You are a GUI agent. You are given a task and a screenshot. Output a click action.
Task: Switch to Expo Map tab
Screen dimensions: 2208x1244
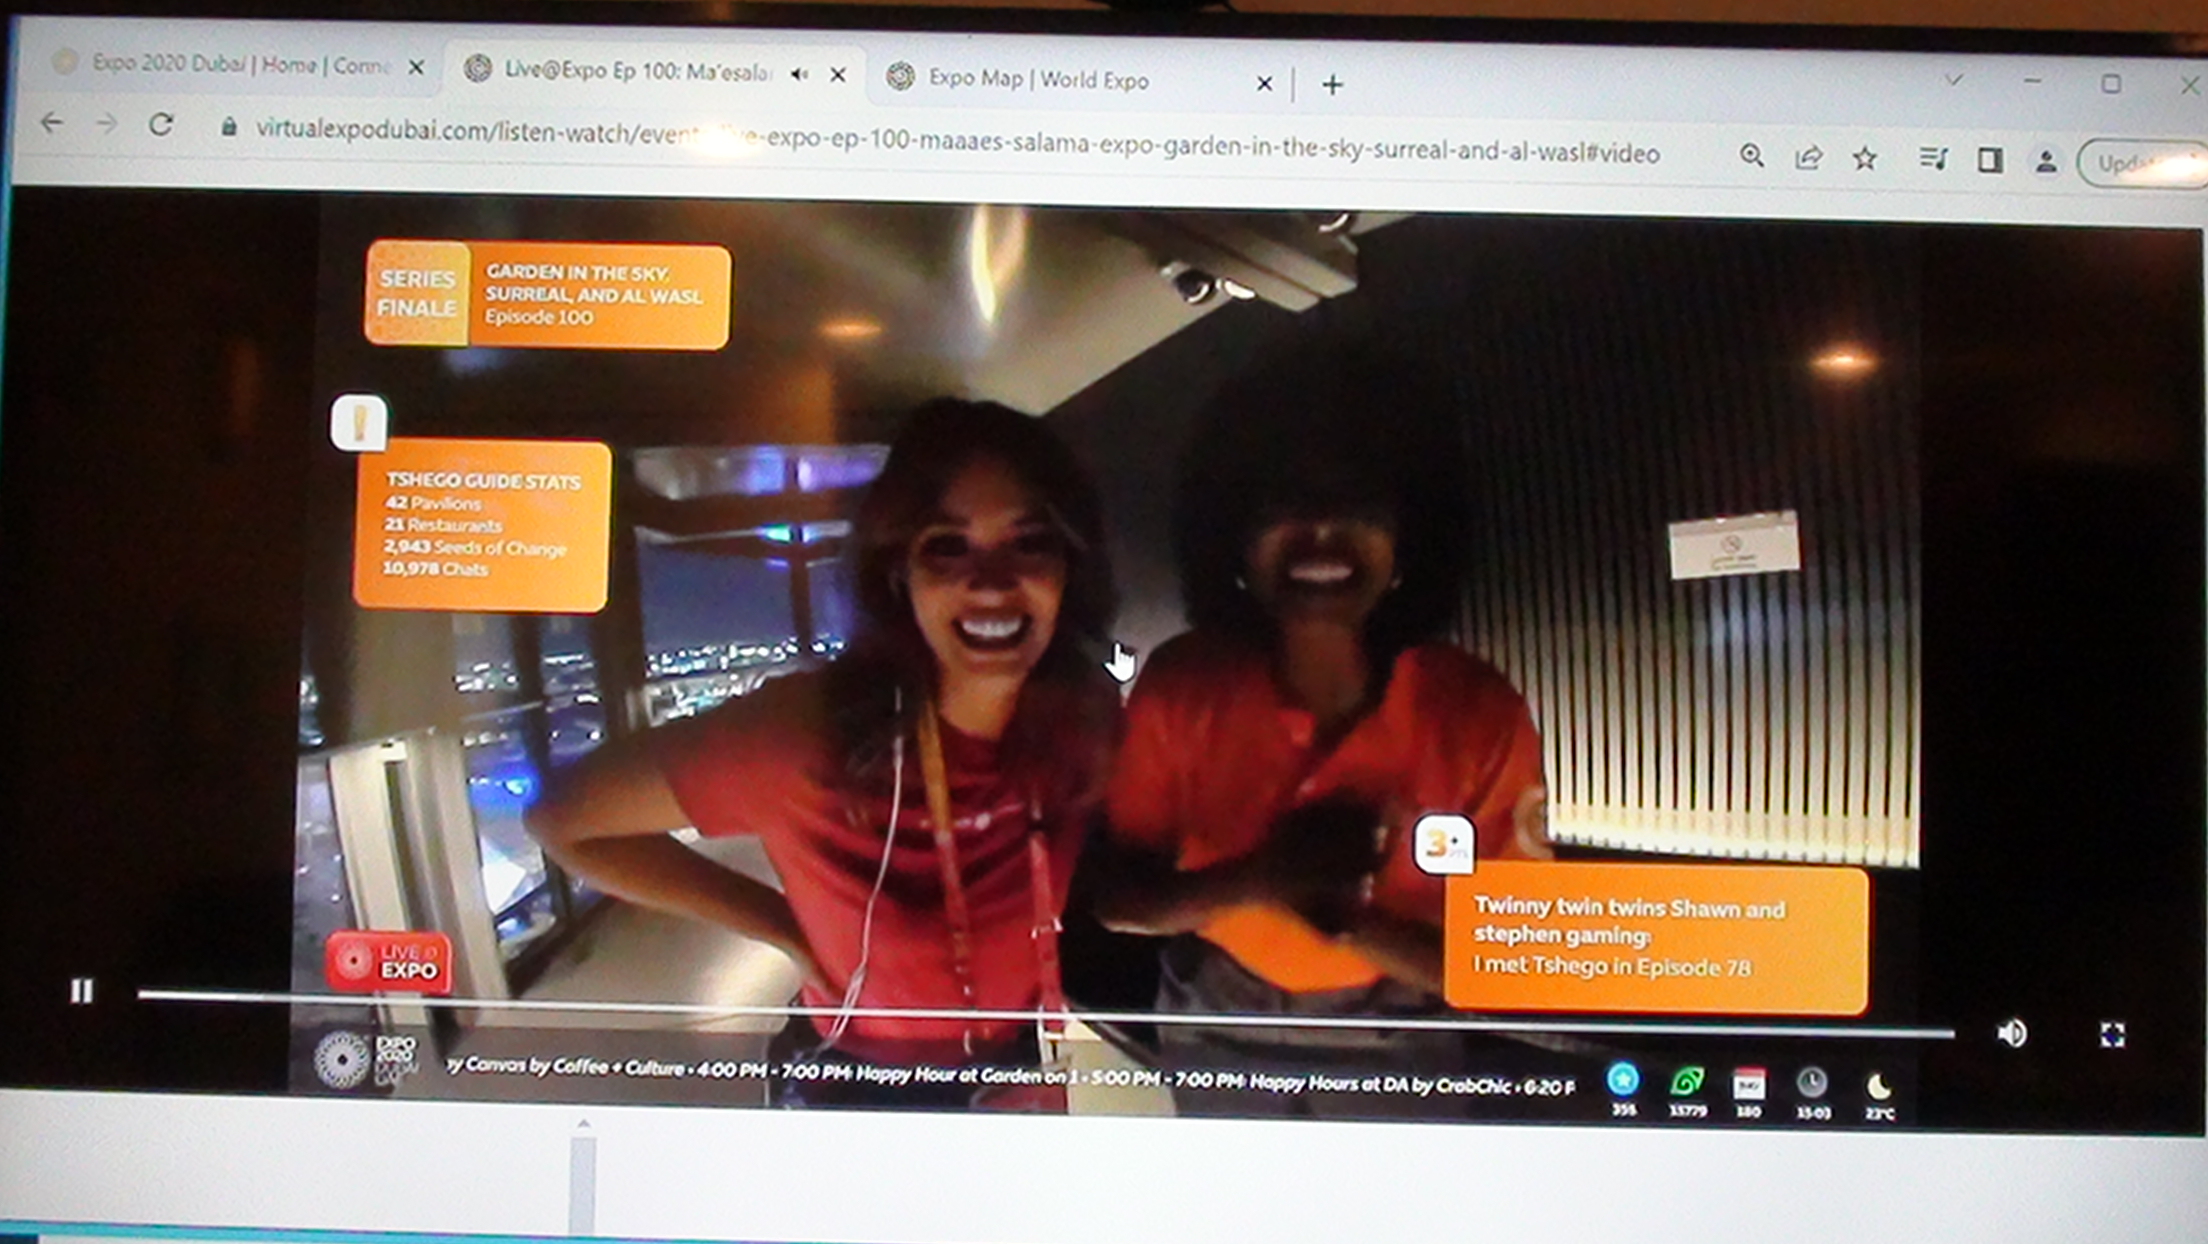tap(1040, 79)
